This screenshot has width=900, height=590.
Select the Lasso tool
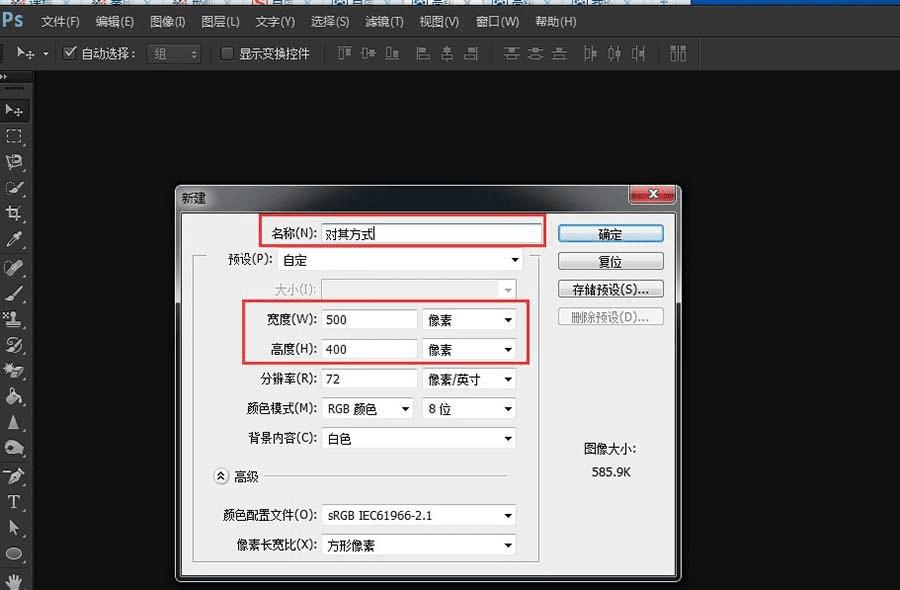click(x=14, y=162)
